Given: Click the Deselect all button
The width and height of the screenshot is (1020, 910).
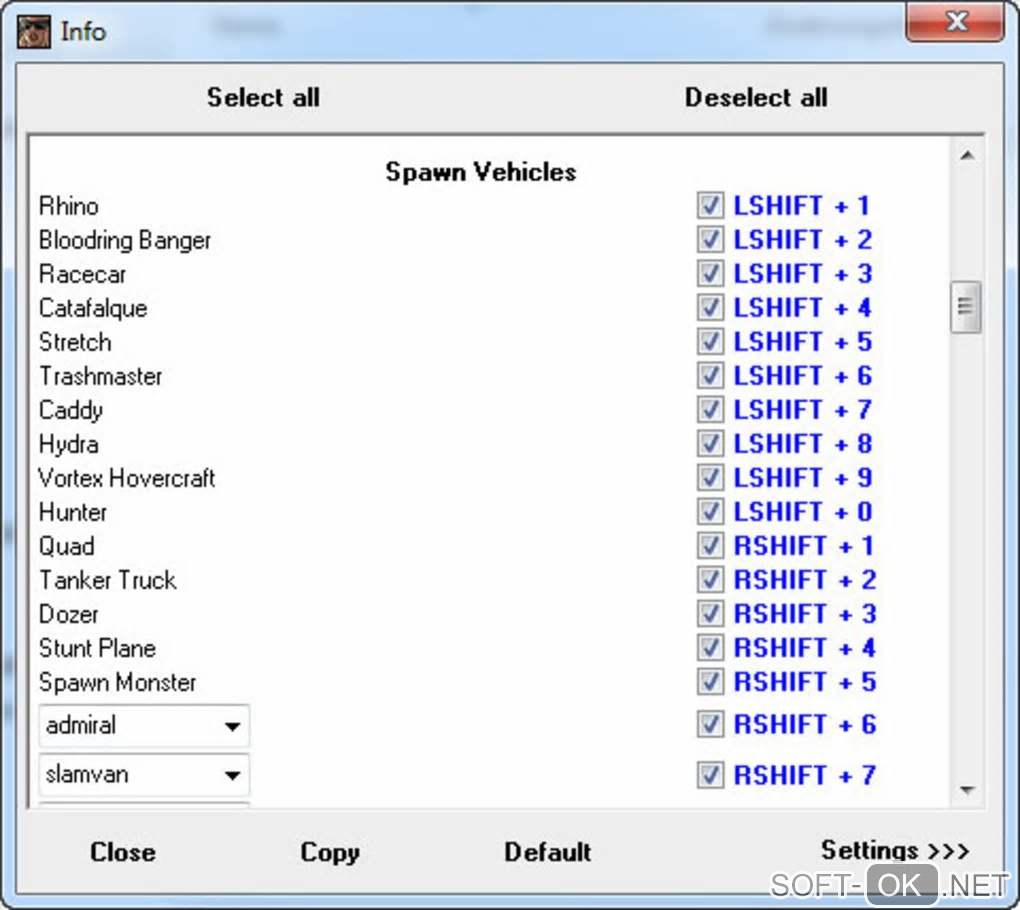Looking at the screenshot, I should [756, 98].
